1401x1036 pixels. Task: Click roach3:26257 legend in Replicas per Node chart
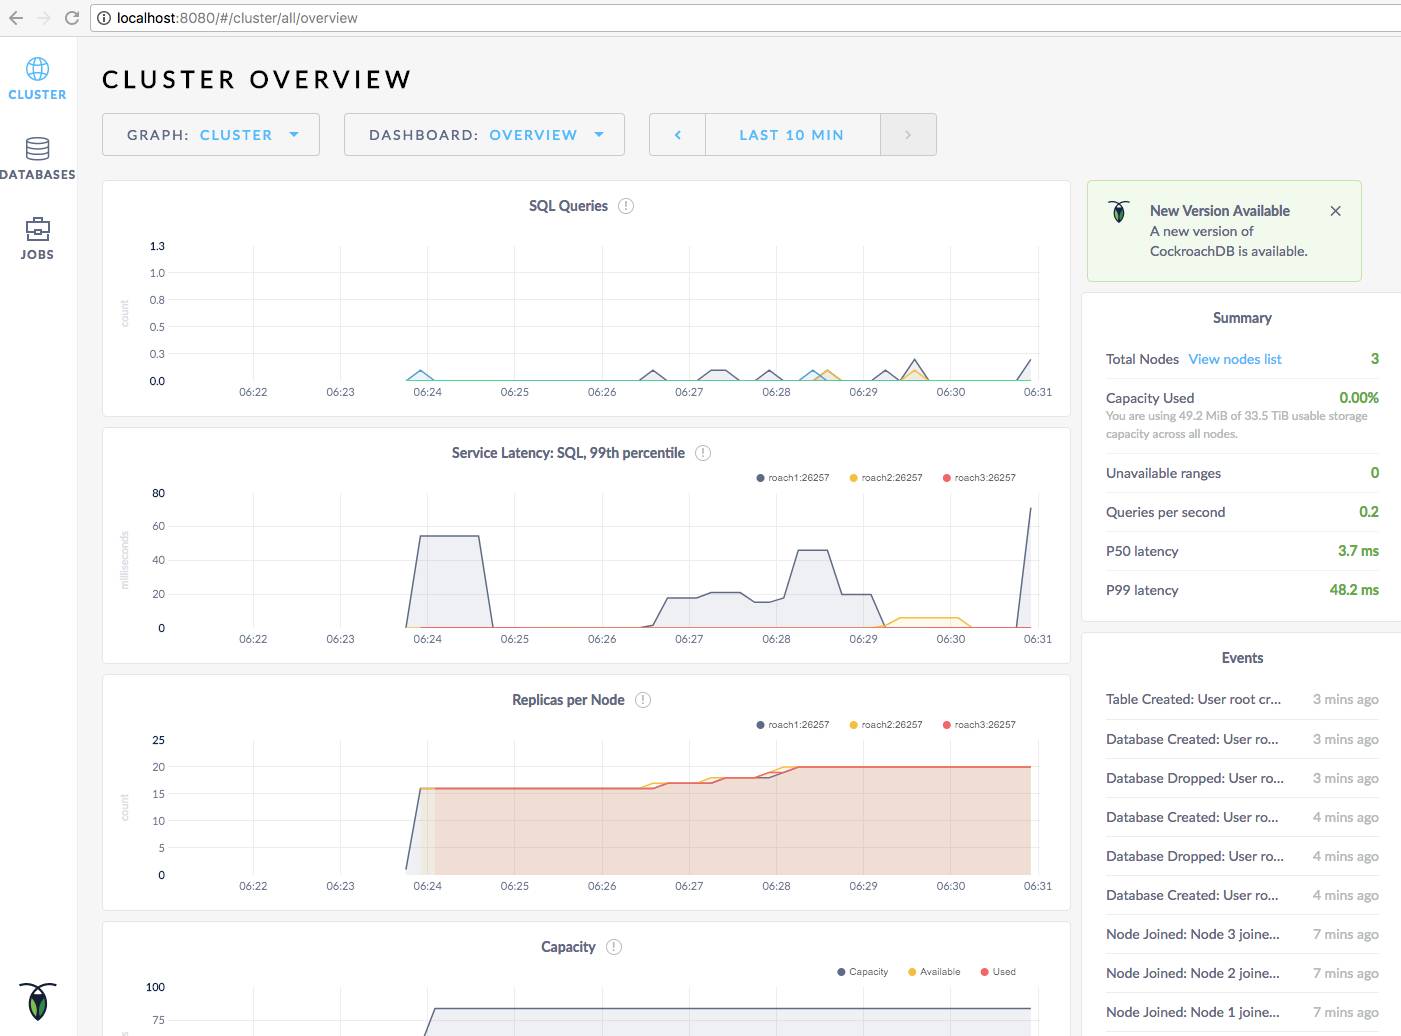[x=979, y=725]
